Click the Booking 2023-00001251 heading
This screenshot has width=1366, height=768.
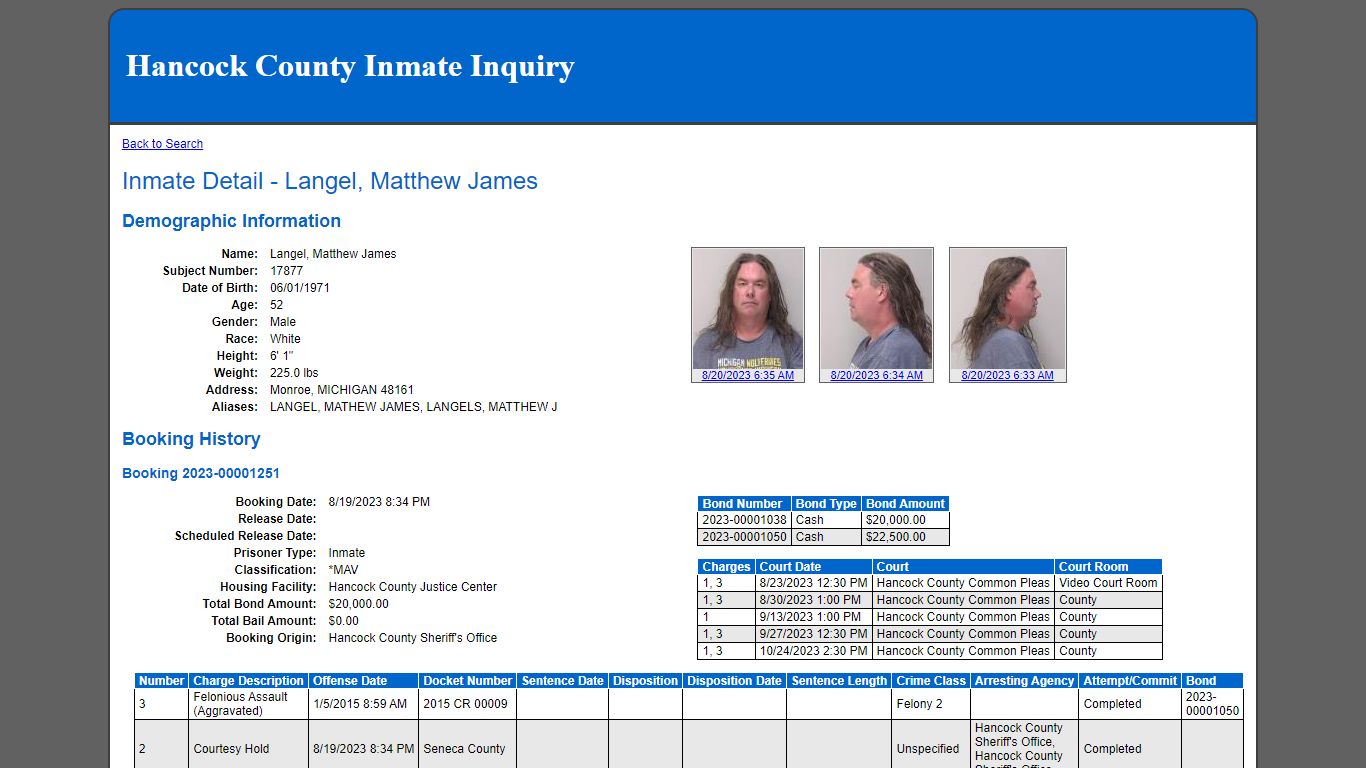coord(201,473)
